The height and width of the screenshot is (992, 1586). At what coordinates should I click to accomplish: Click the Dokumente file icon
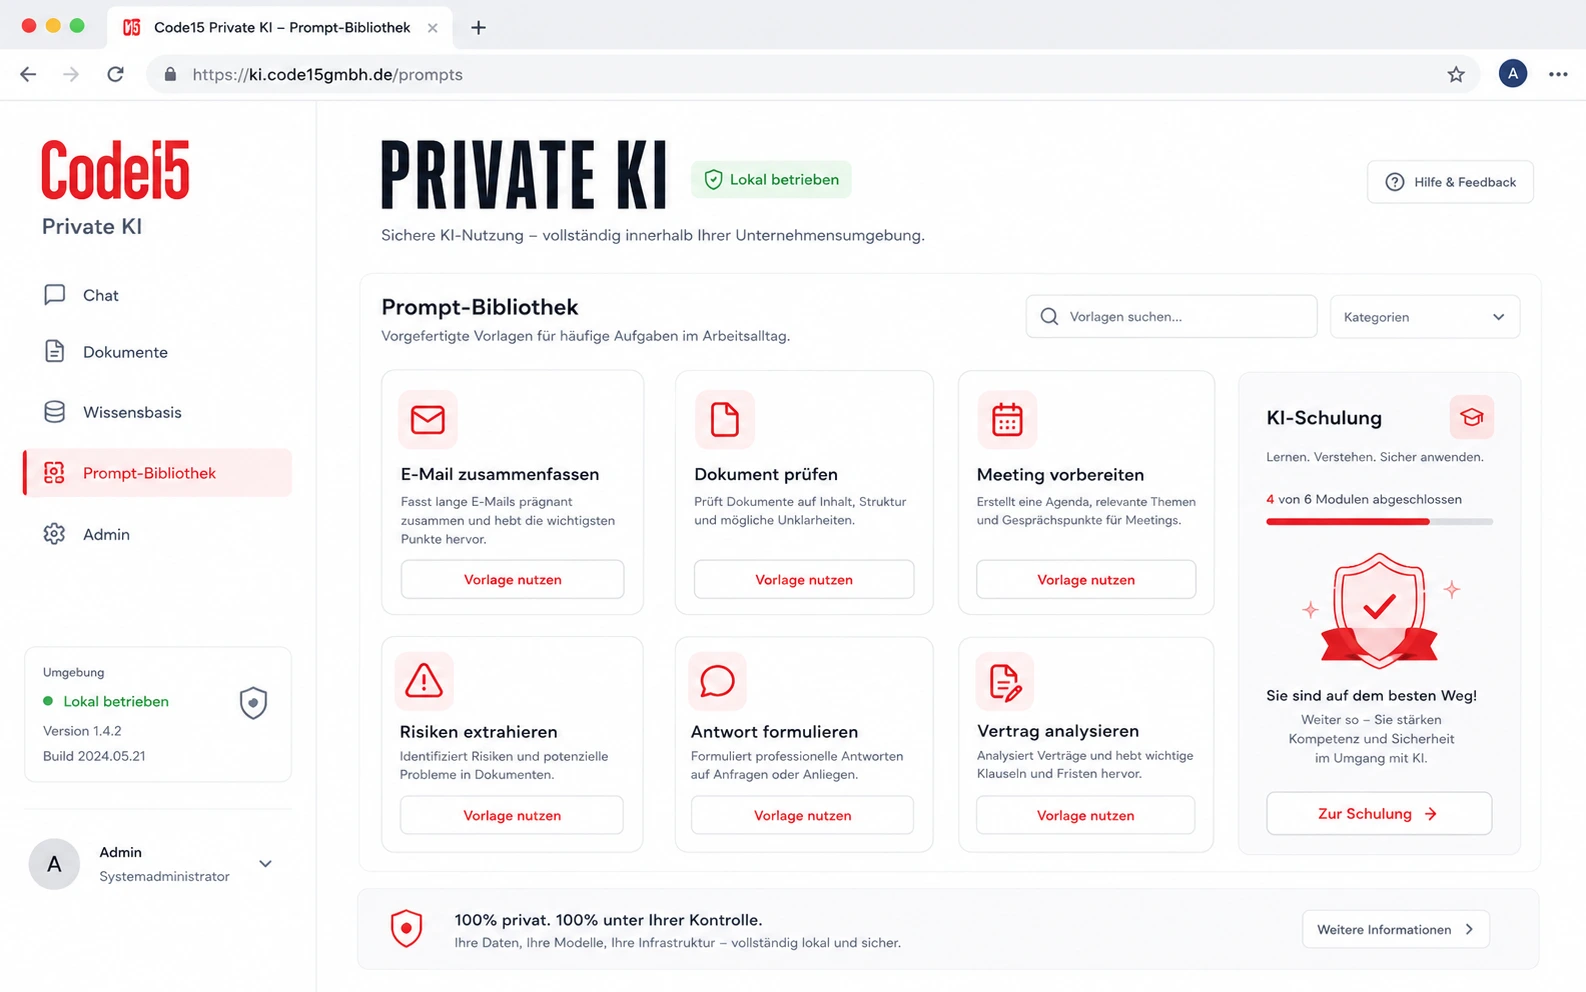coord(54,351)
